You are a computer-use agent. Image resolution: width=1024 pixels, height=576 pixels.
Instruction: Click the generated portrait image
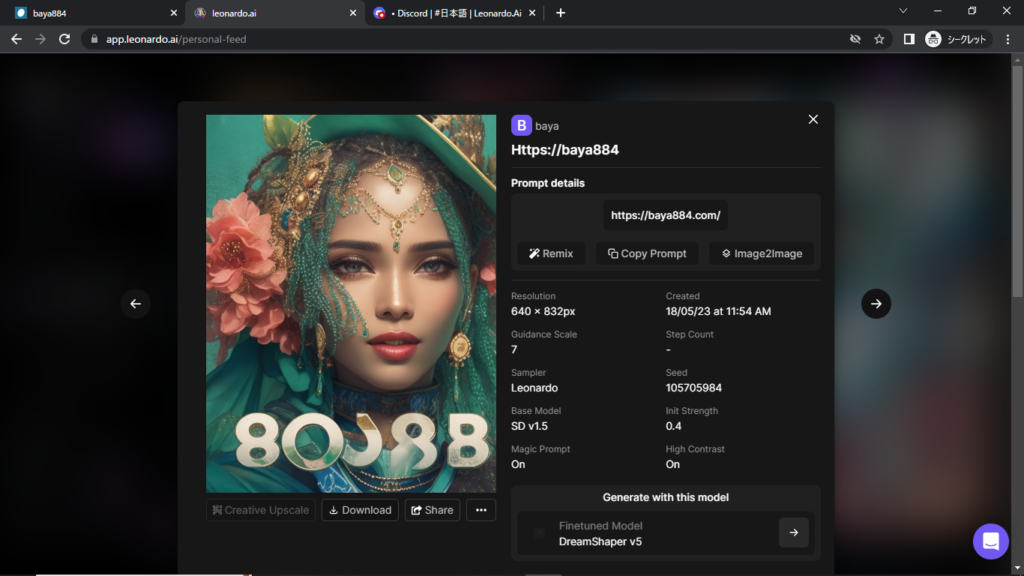351,303
